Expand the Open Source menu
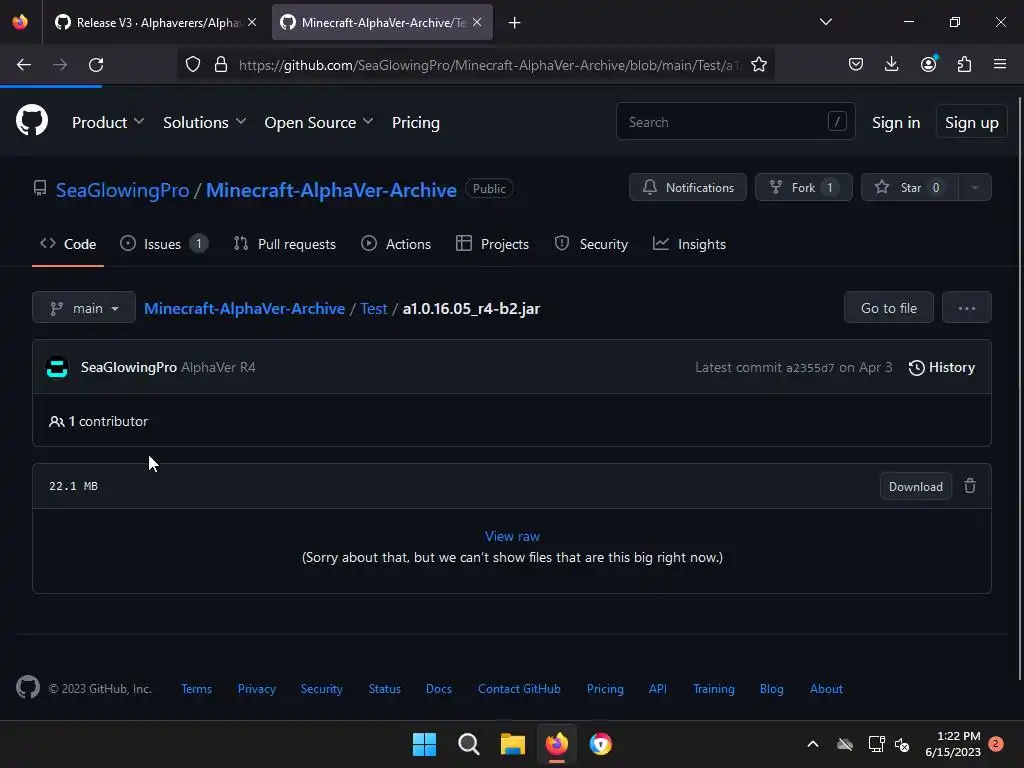The width and height of the screenshot is (1024, 768). click(319, 122)
